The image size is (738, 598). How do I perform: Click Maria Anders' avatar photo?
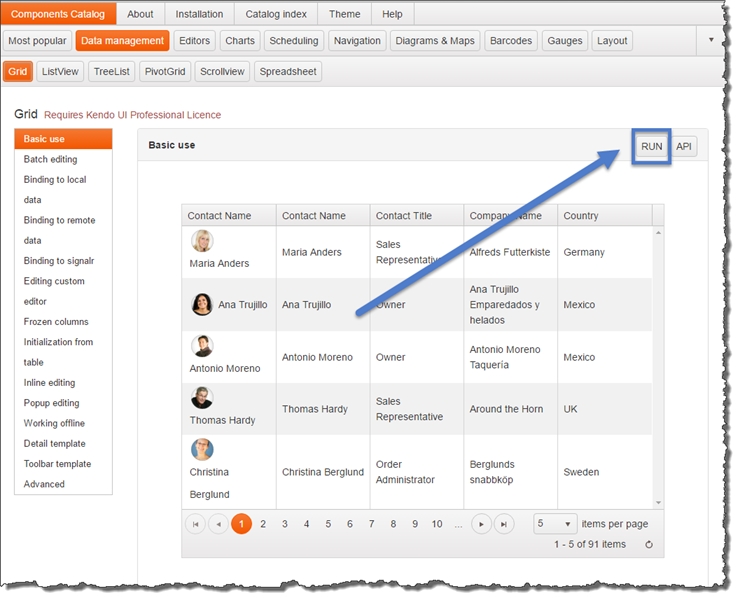tap(202, 241)
